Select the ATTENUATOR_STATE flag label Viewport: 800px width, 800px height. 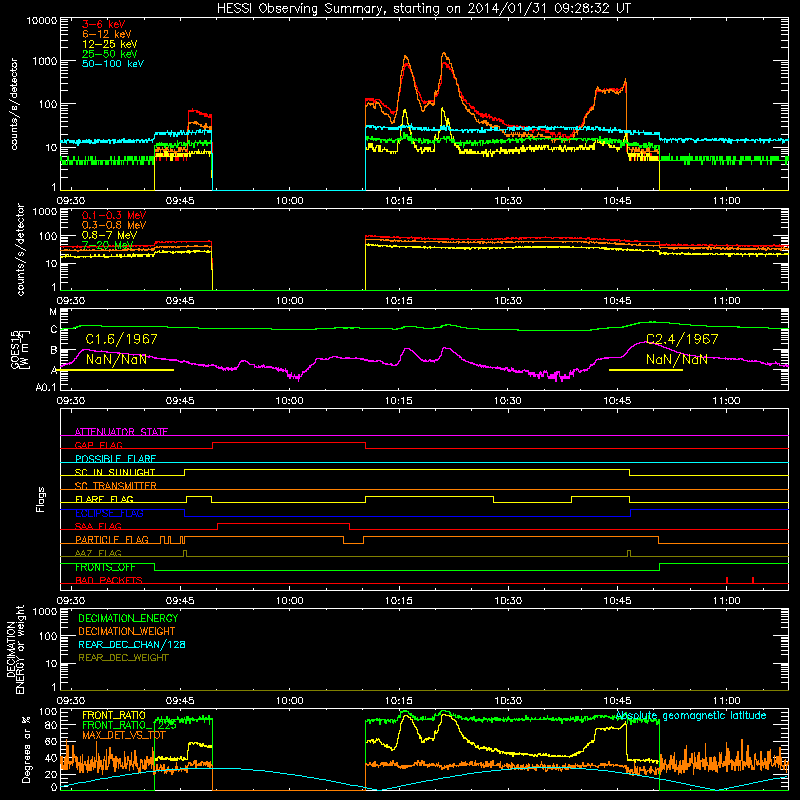click(x=121, y=432)
